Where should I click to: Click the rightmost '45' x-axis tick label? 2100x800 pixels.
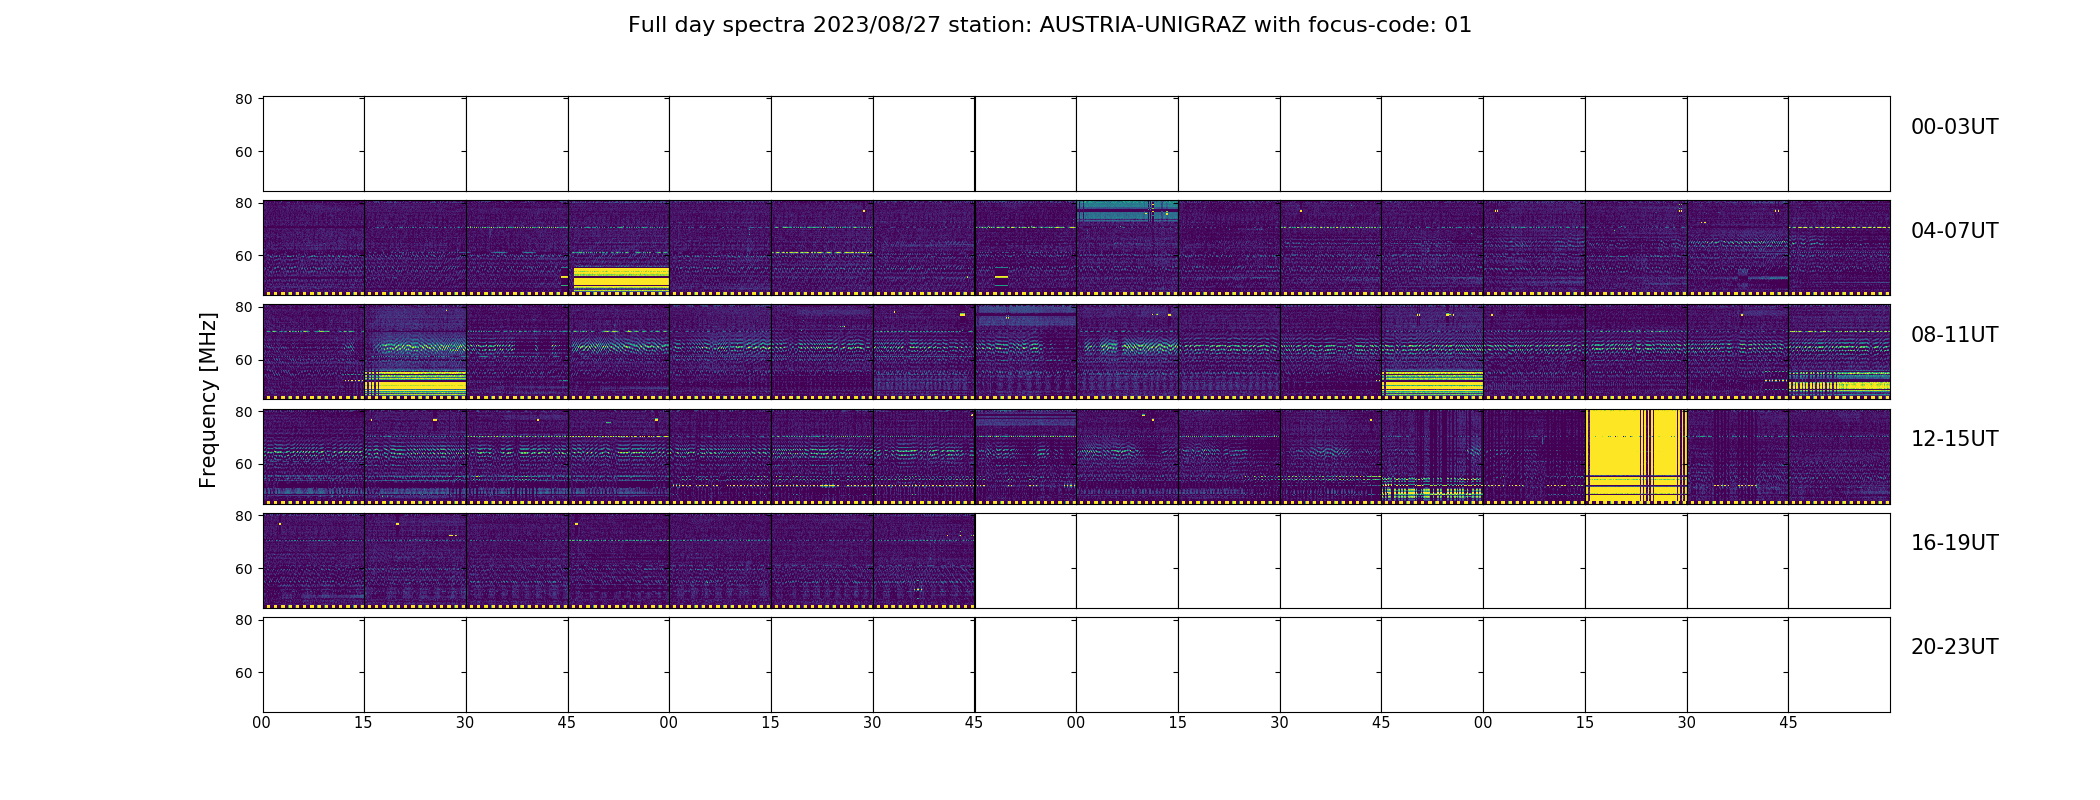[x=1788, y=723]
